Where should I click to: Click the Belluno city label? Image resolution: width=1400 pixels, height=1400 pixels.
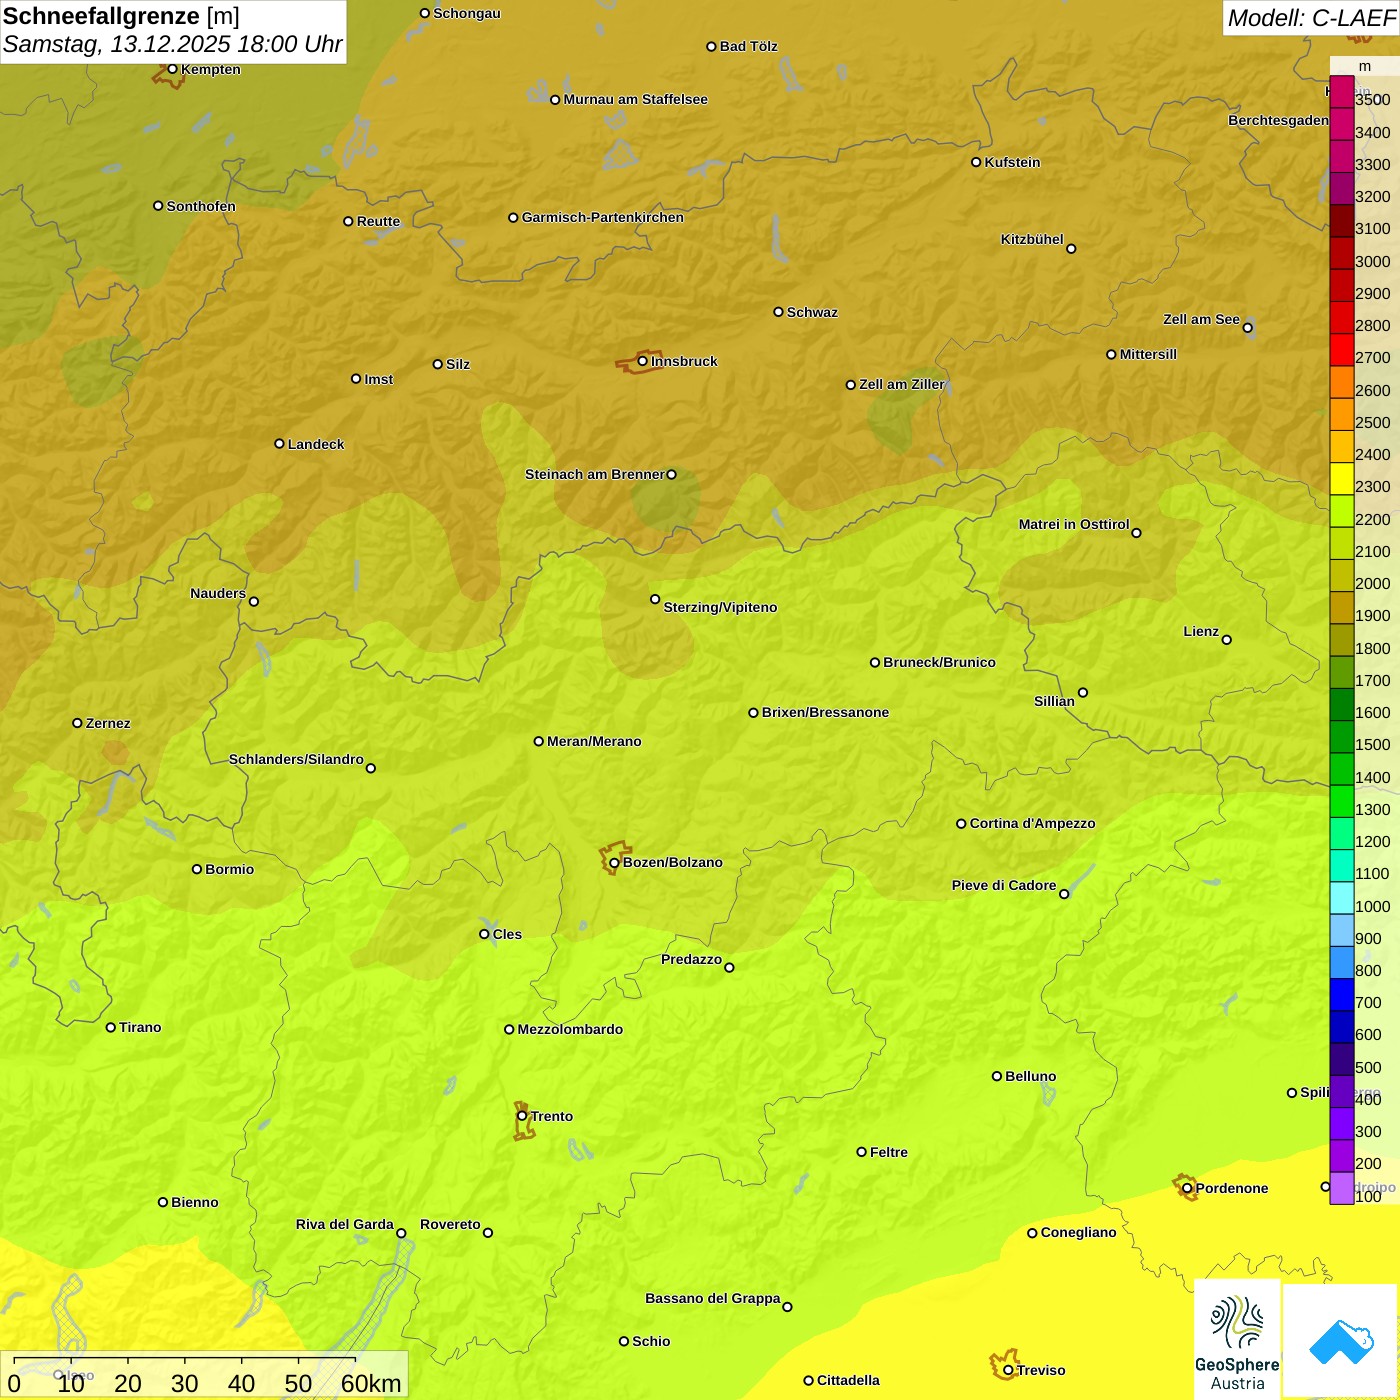click(x=1030, y=1076)
